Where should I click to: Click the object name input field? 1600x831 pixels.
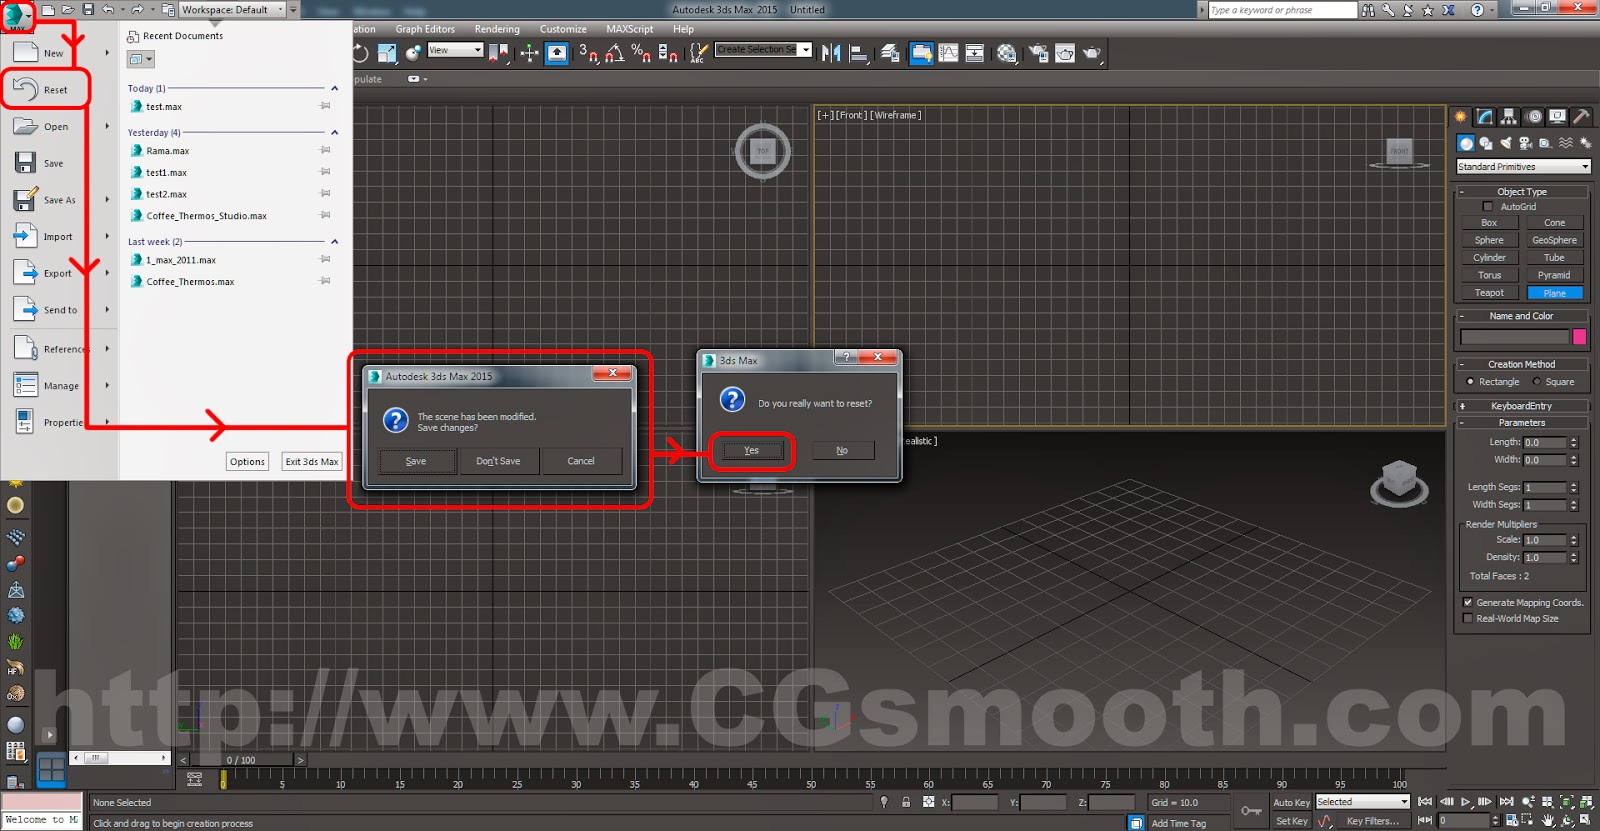(1514, 337)
